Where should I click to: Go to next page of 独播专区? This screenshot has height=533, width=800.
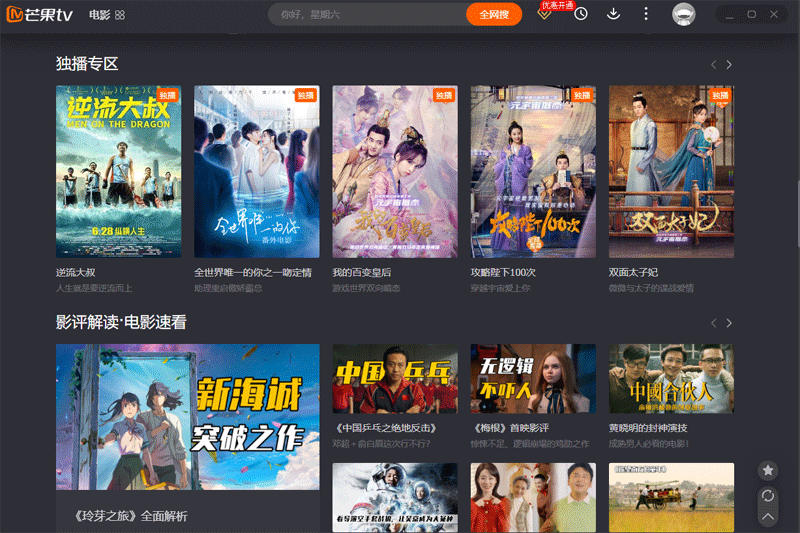pyautogui.click(x=729, y=64)
